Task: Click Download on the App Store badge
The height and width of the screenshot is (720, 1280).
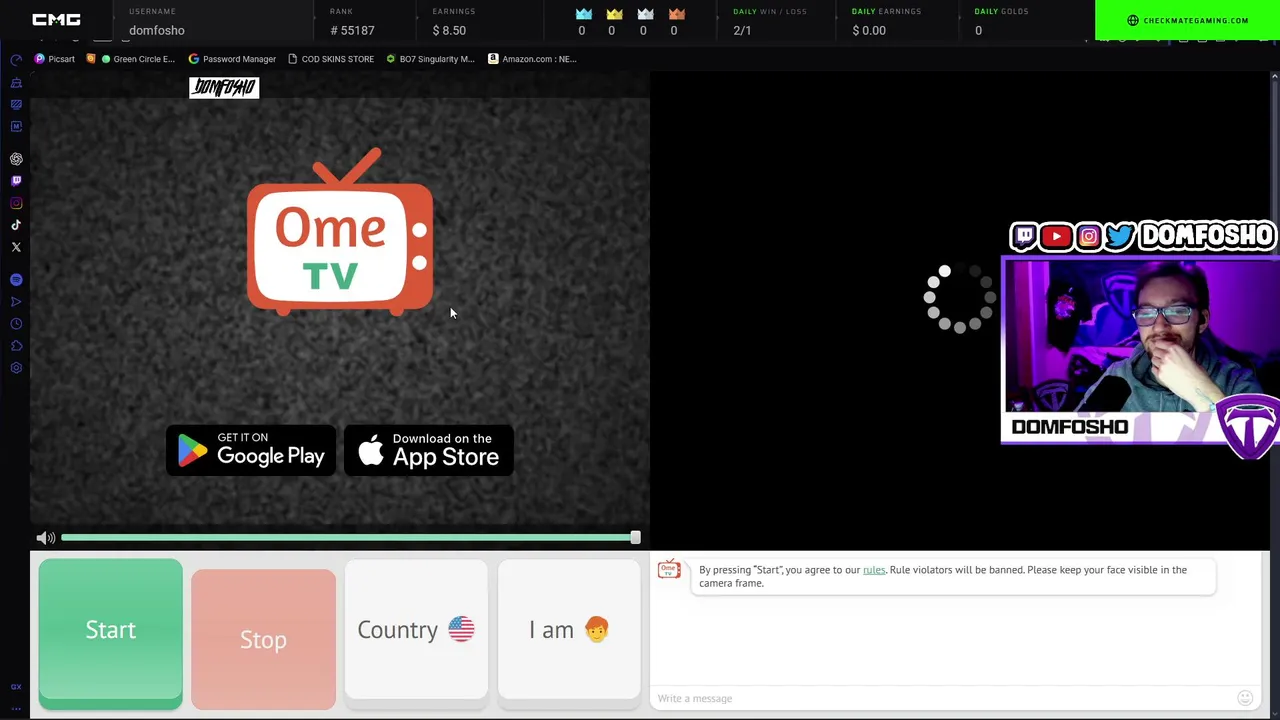Action: point(429,450)
